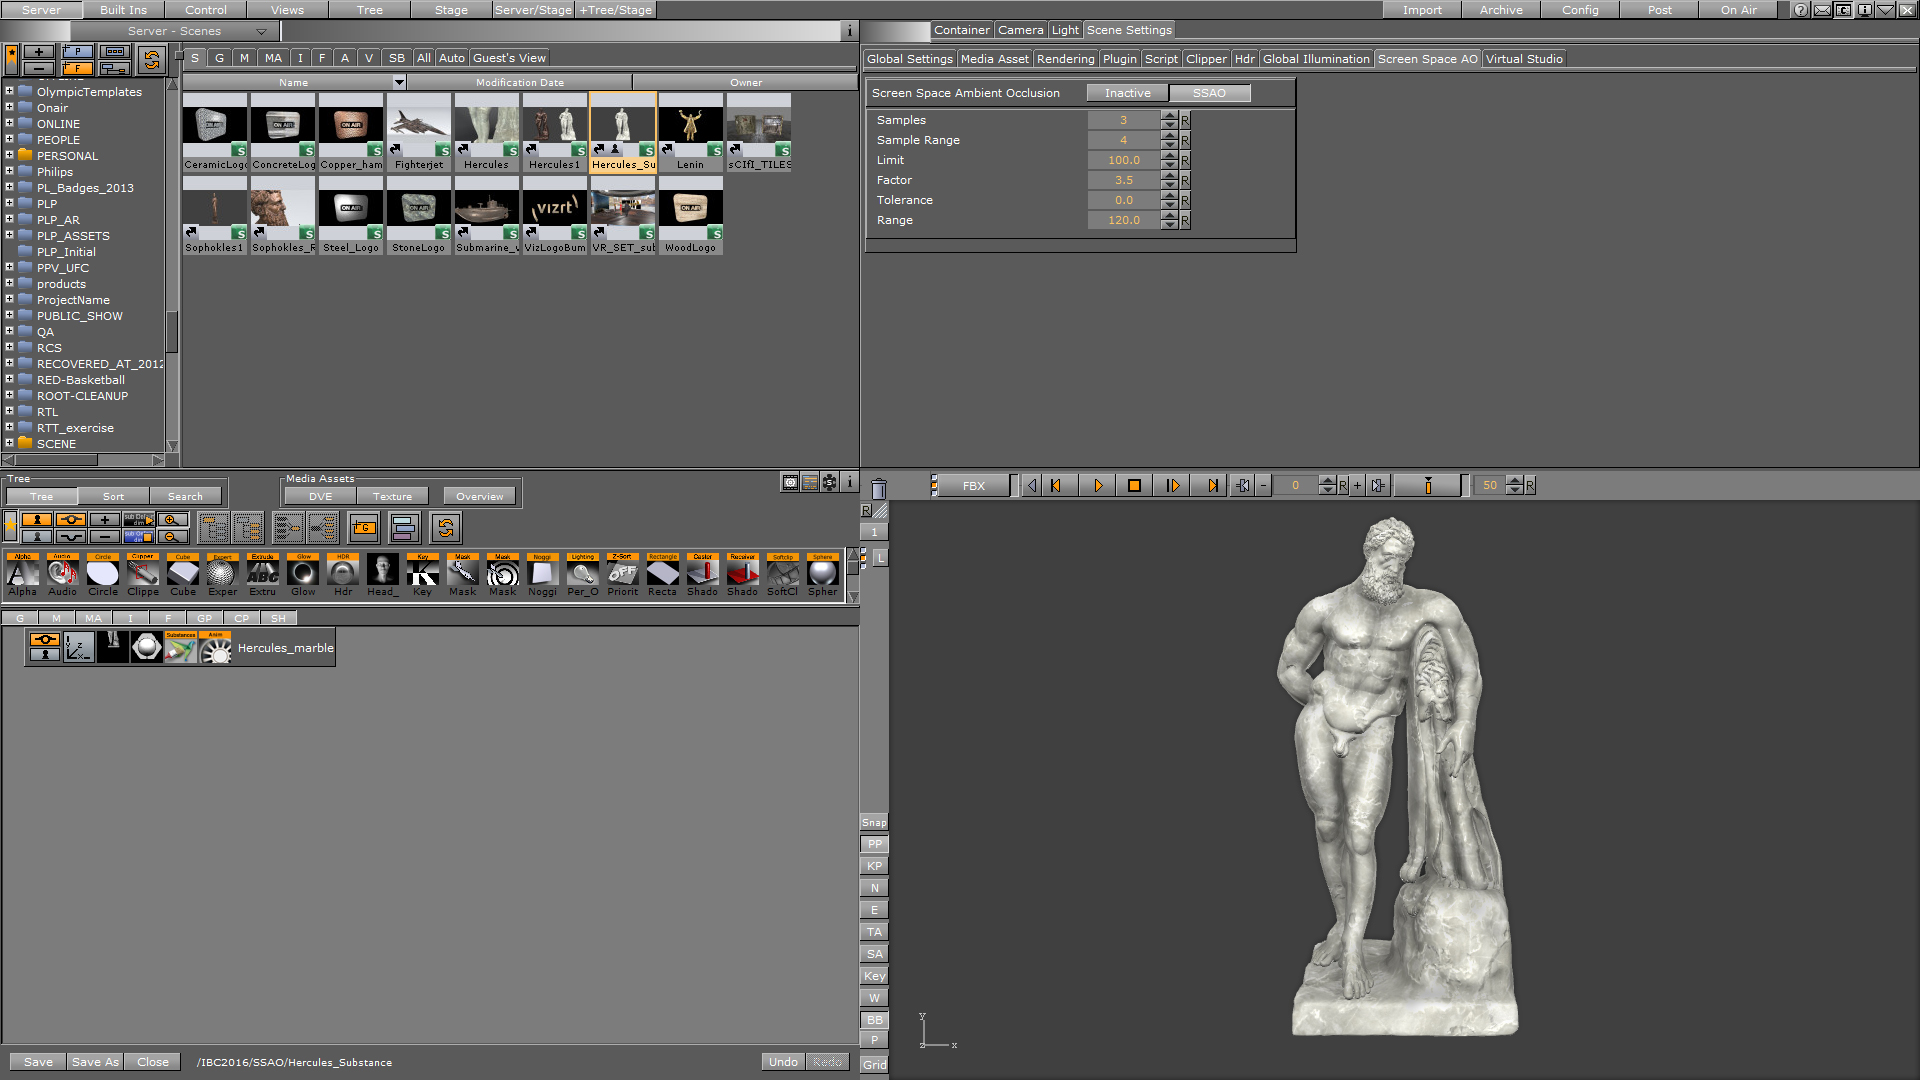Expand the OlympicTemplates folder
This screenshot has width=1920, height=1080.
point(10,91)
